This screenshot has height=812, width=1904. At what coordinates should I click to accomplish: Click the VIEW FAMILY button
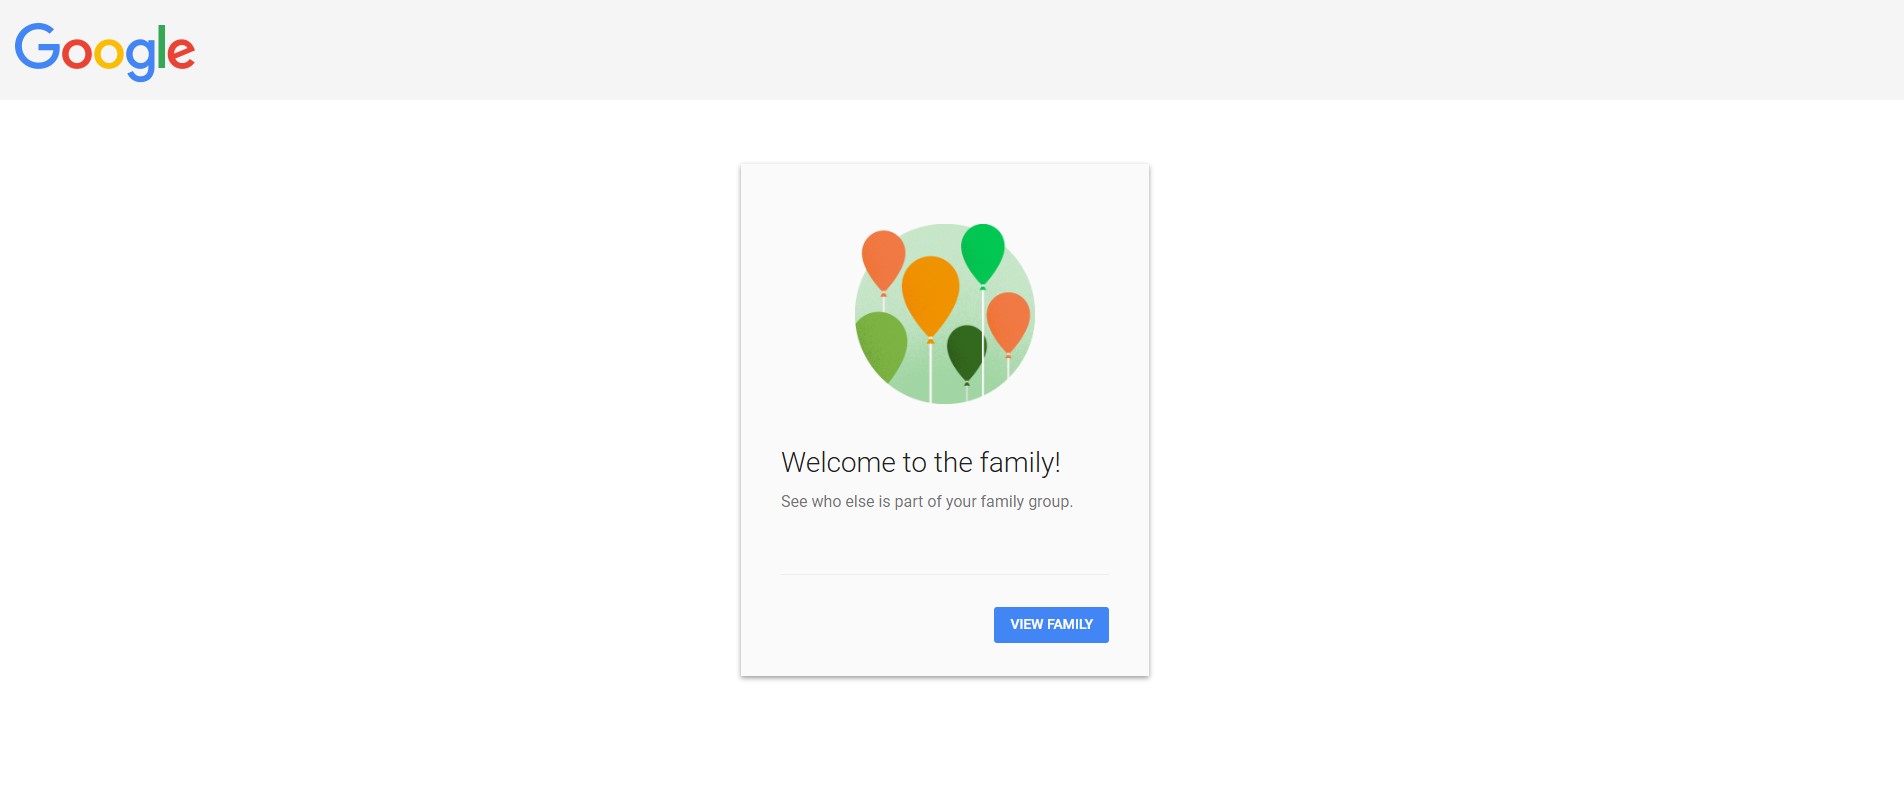pos(1051,625)
